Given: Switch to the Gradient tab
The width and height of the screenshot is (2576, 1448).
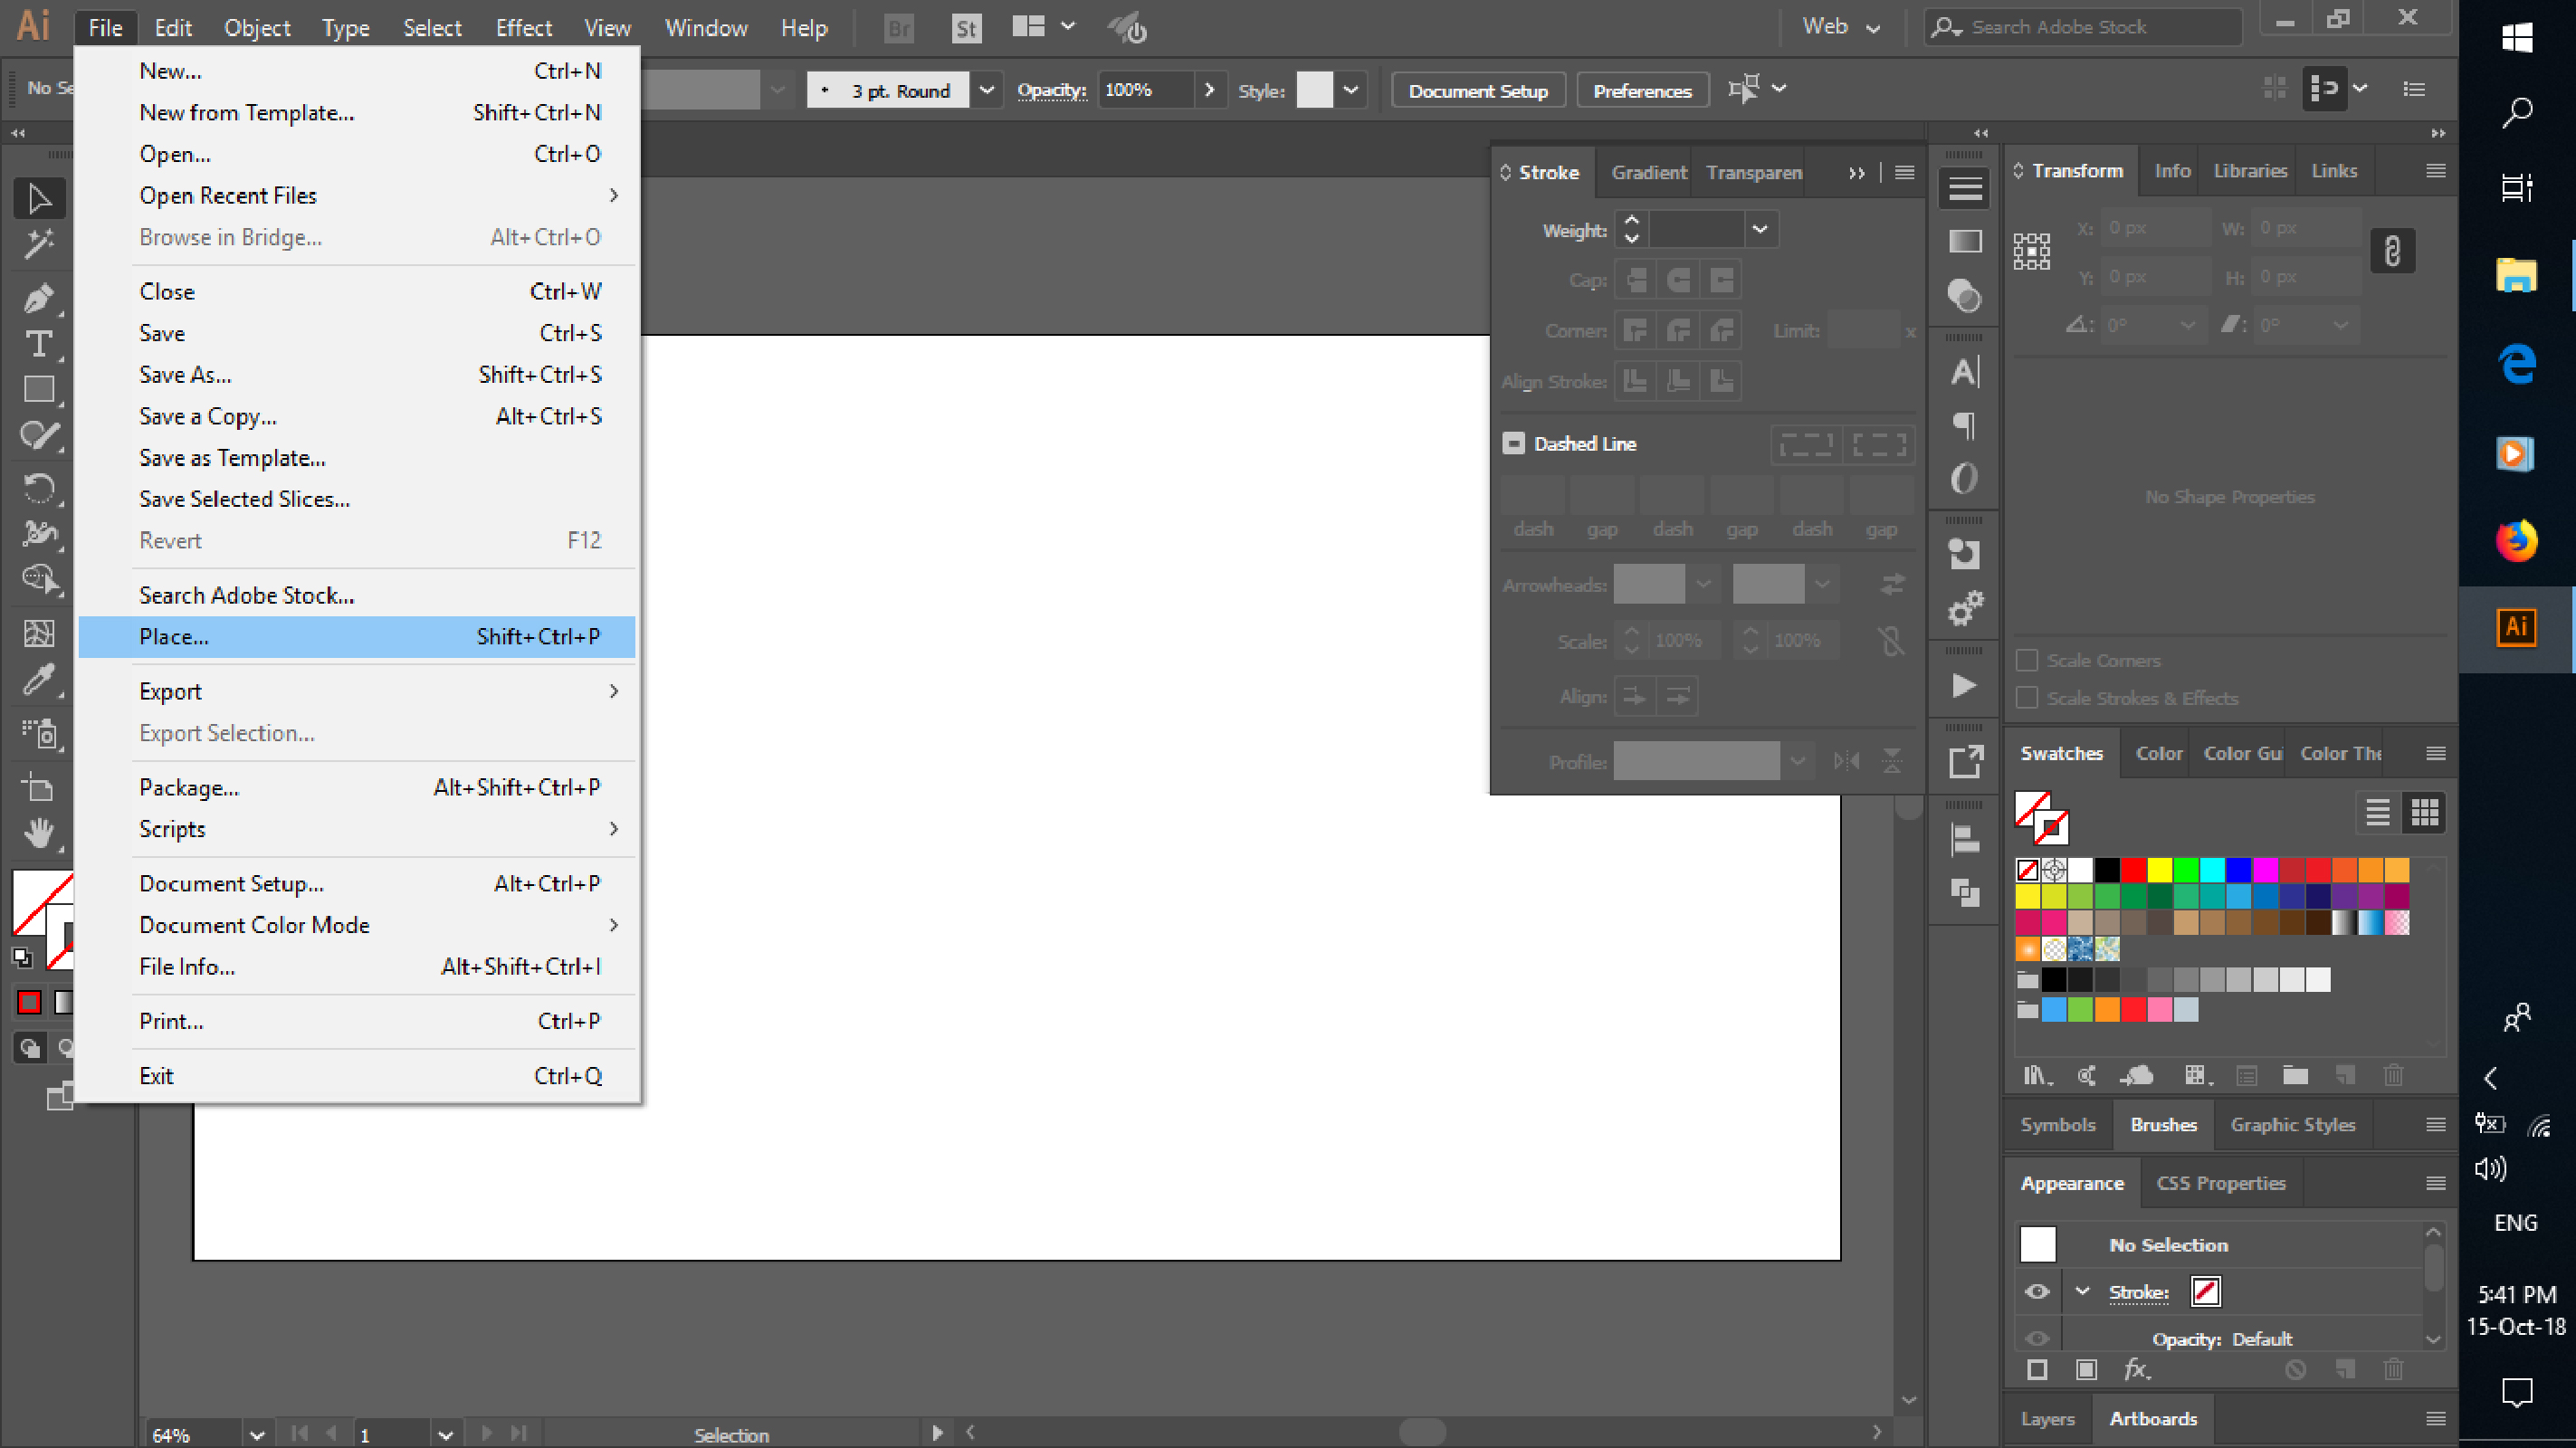Looking at the screenshot, I should [x=1649, y=172].
